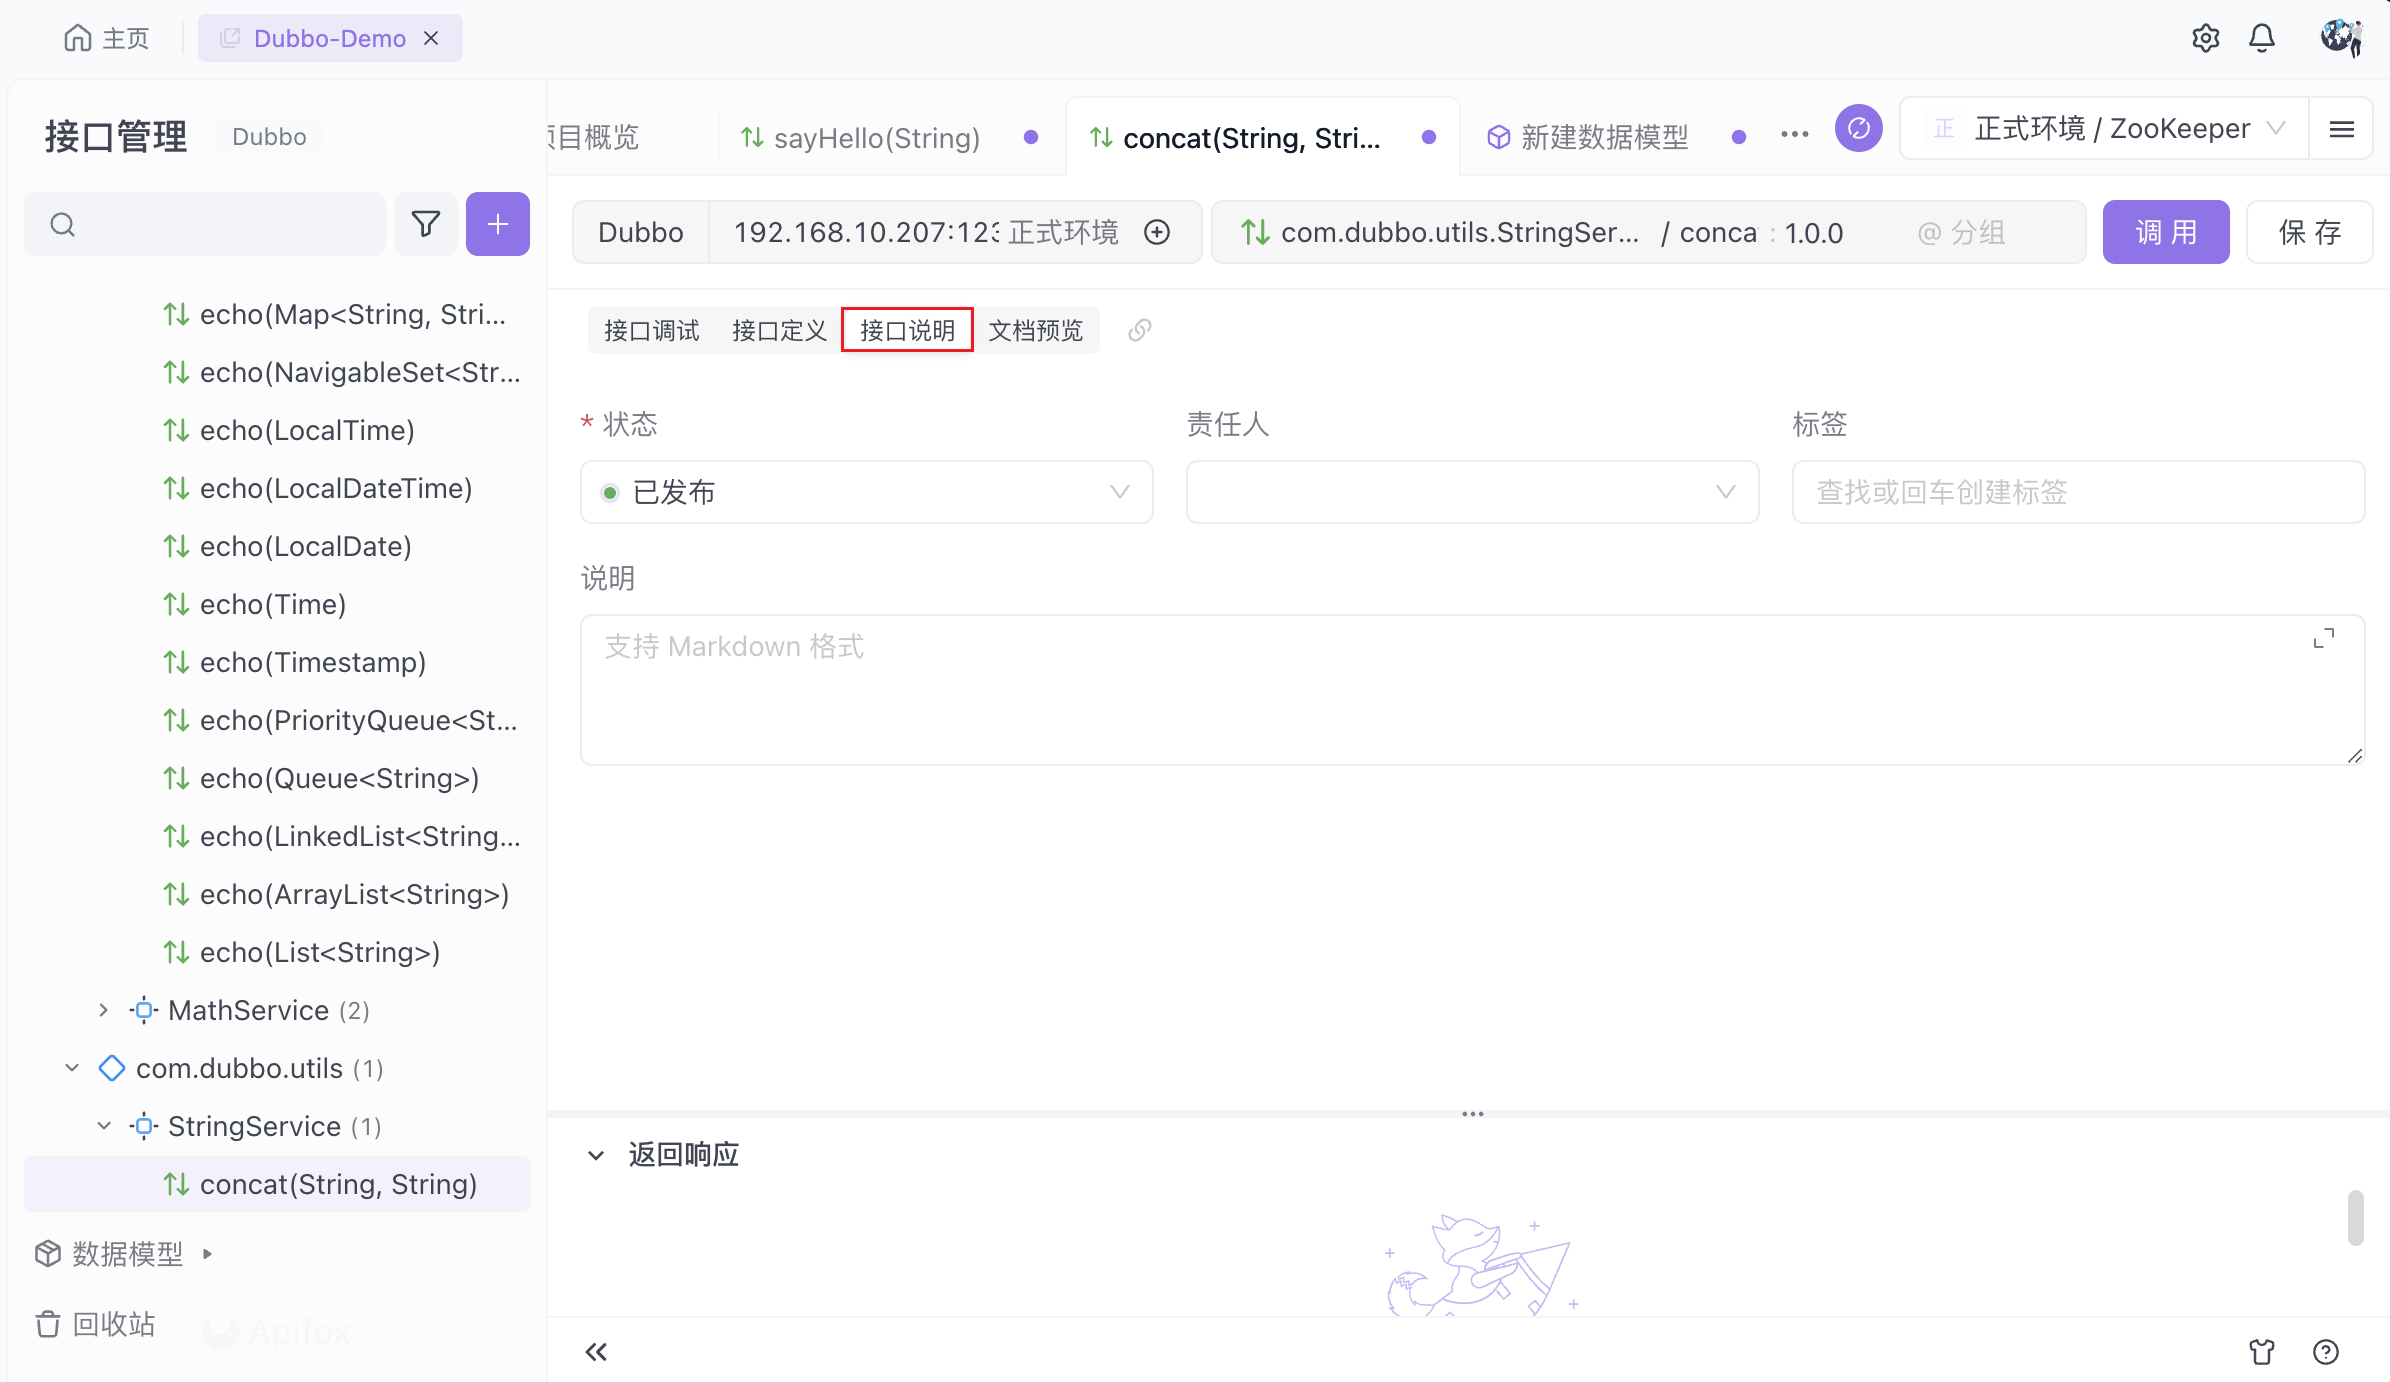Click the filter funnel icon

[425, 224]
